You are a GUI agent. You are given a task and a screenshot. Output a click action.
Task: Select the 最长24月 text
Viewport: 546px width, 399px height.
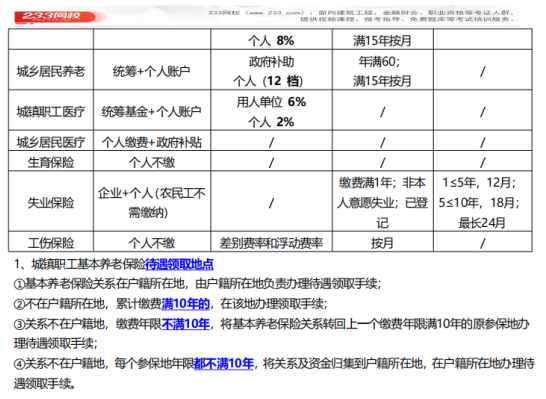point(482,223)
